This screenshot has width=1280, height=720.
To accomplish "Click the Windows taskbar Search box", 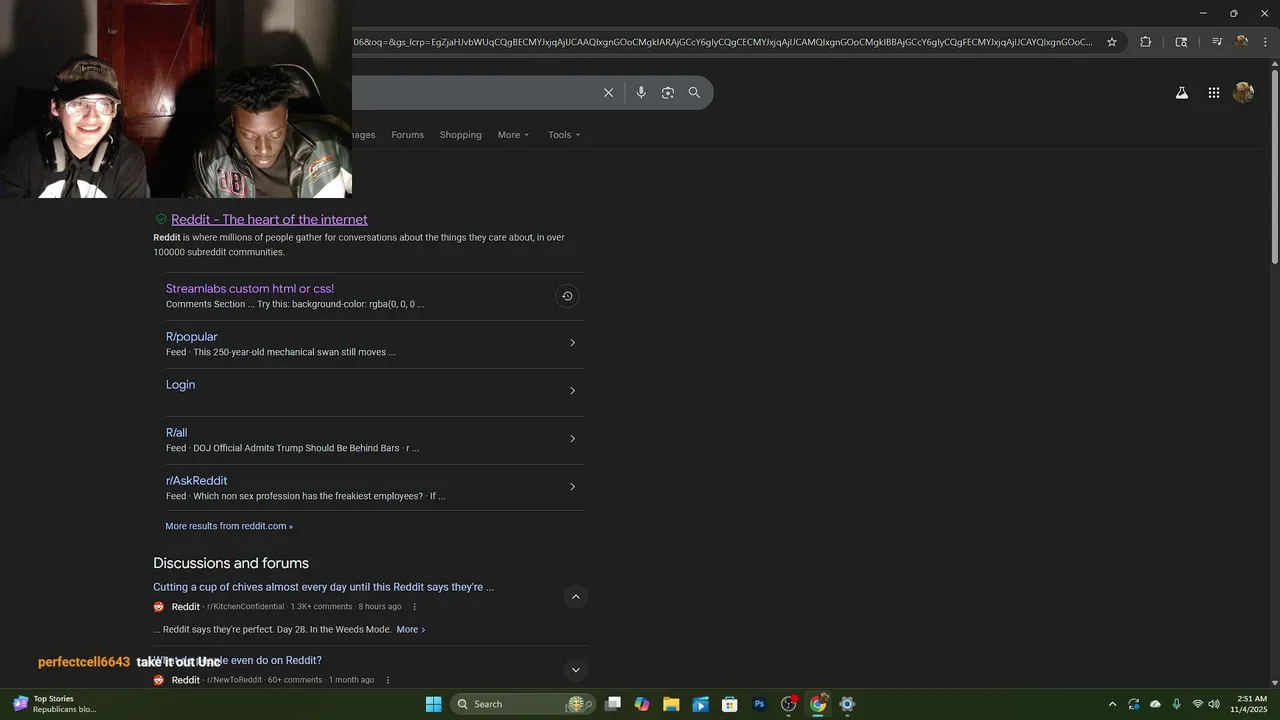I will click(522, 704).
